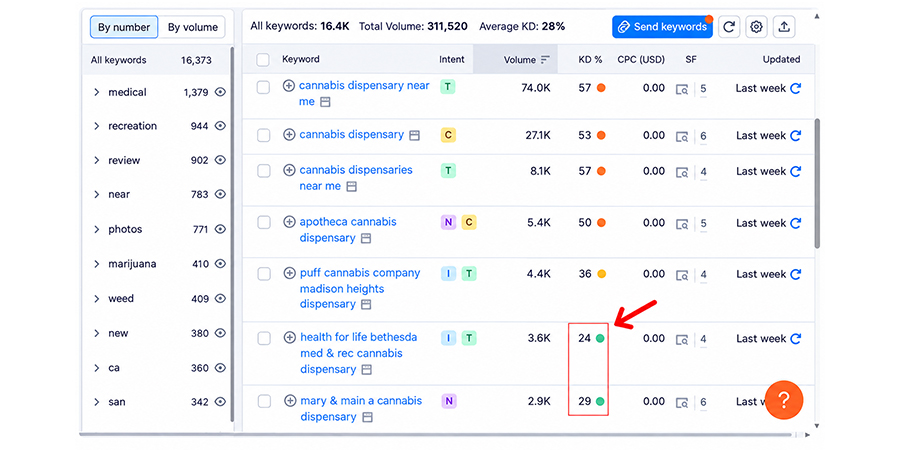Refresh the 'cannabis dispensary near me' row

pyautogui.click(x=796, y=88)
